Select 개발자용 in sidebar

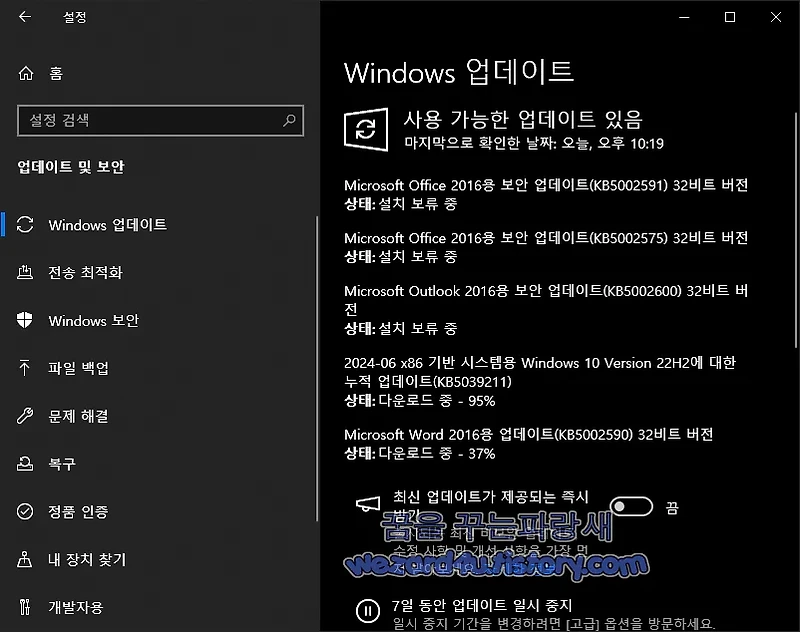158,607
